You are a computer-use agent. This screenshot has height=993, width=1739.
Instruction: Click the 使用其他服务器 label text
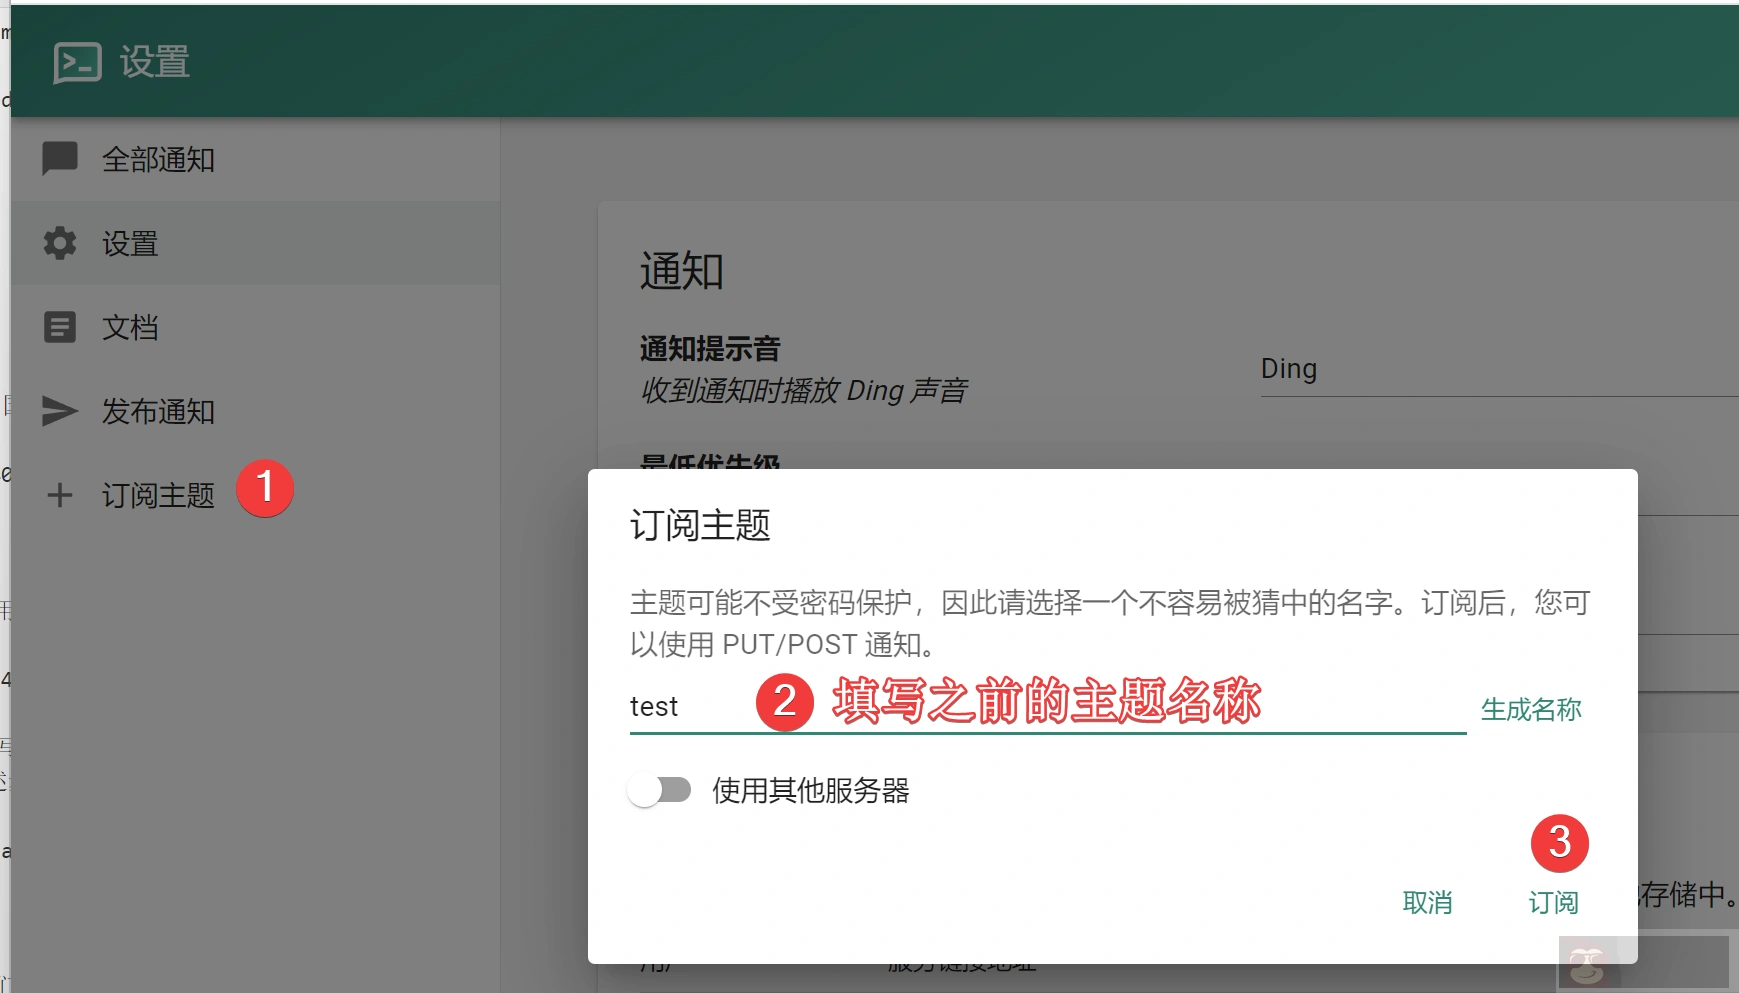tap(810, 791)
